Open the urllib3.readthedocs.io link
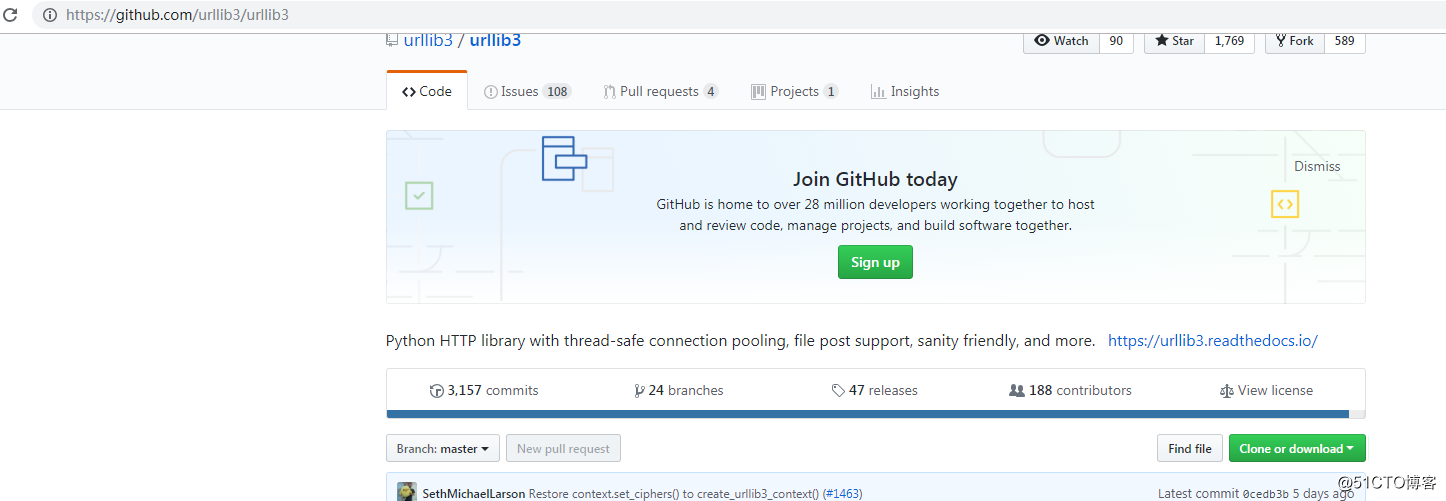This screenshot has width=1446, height=501. pos(1213,341)
